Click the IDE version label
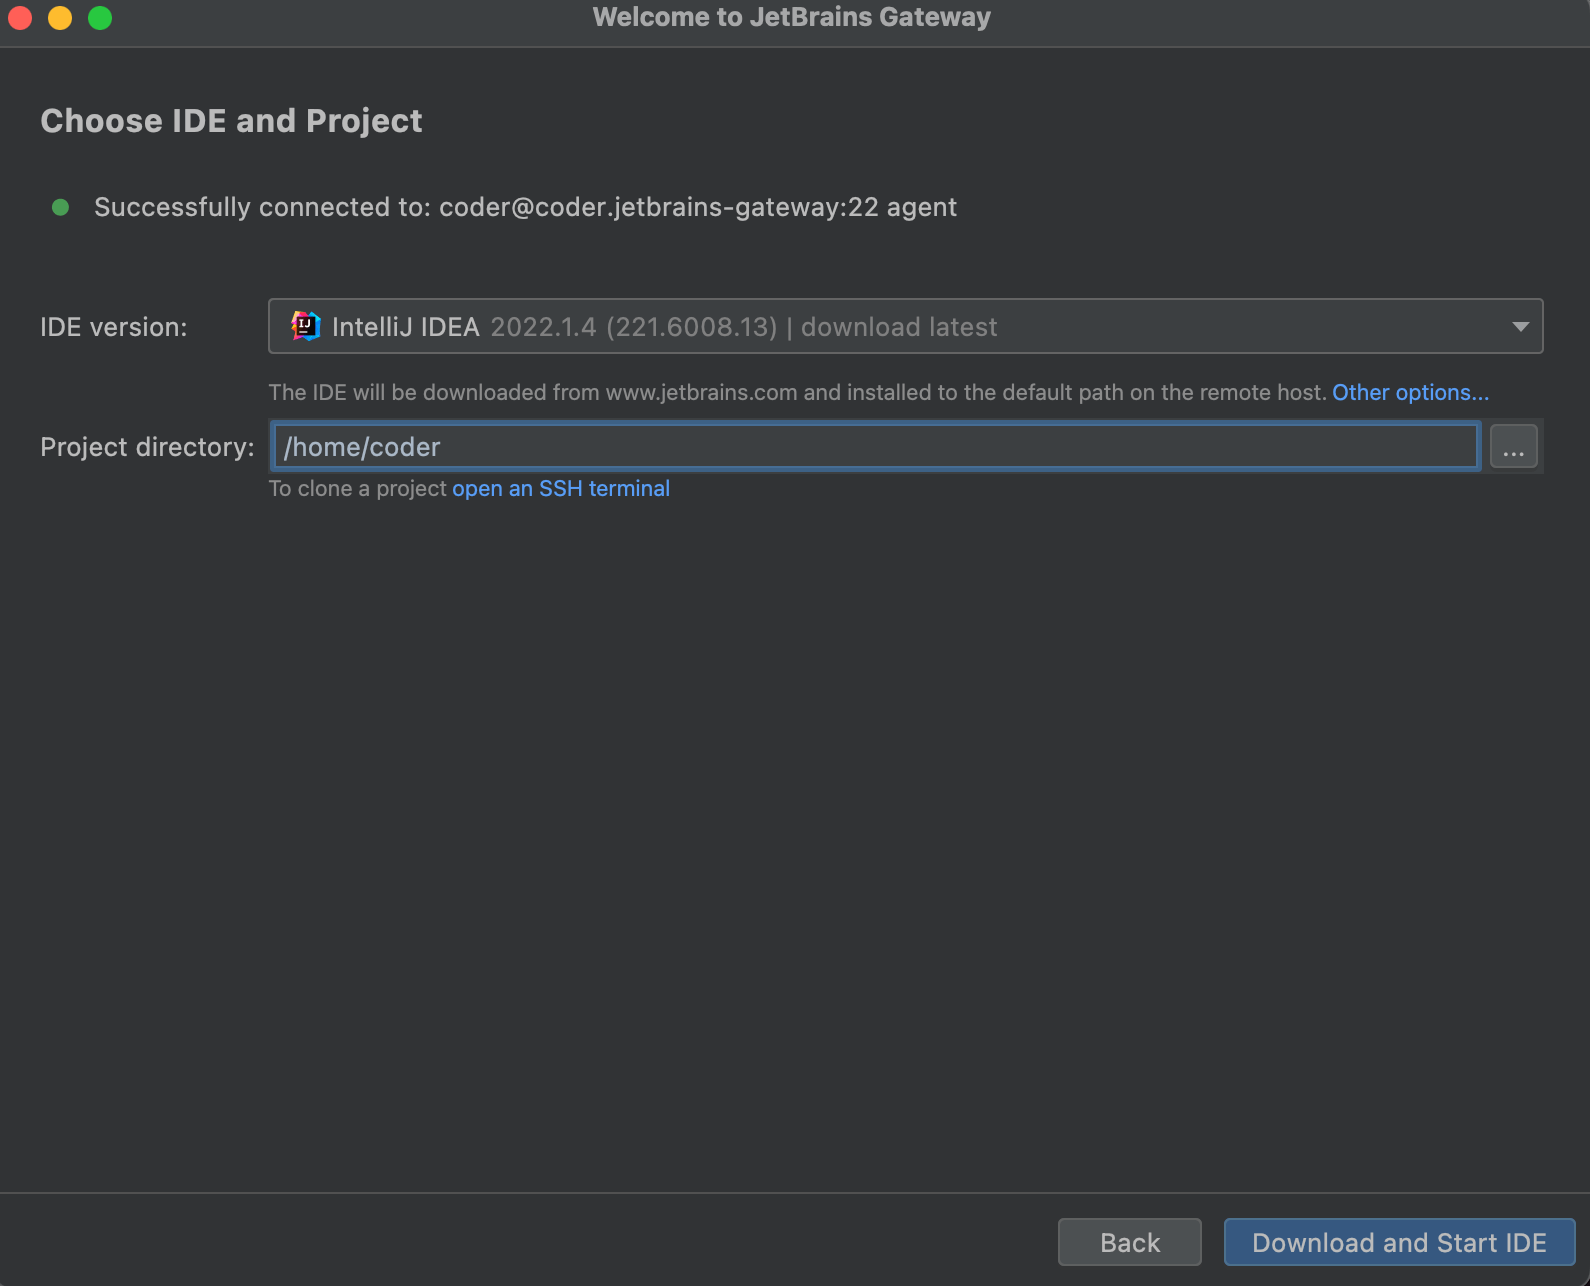1590x1286 pixels. pos(114,327)
